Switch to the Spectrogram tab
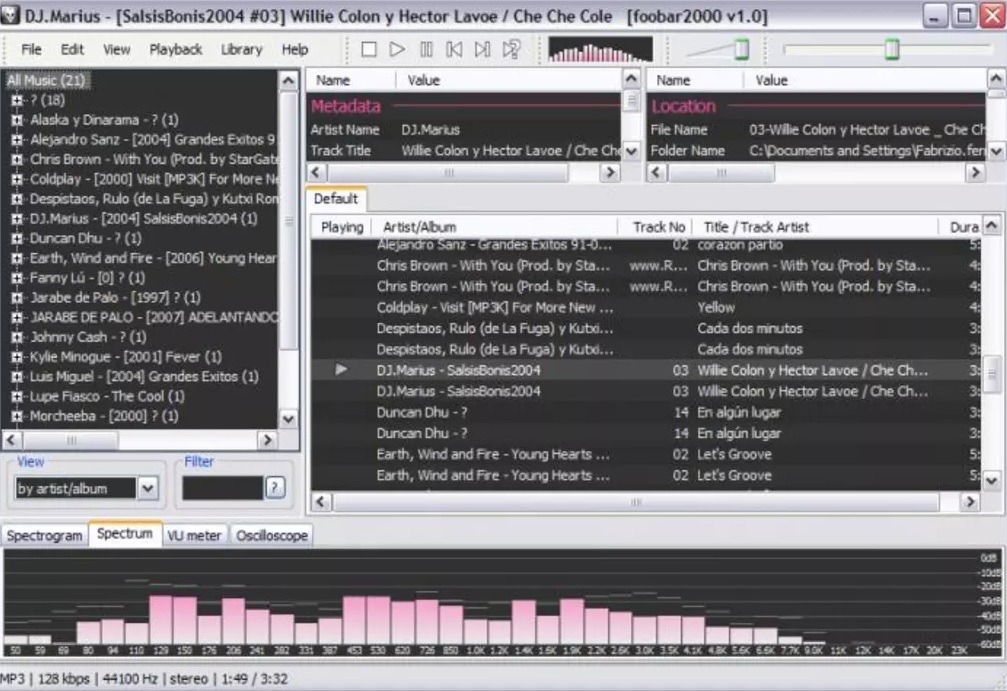This screenshot has width=1007, height=691. (44, 535)
